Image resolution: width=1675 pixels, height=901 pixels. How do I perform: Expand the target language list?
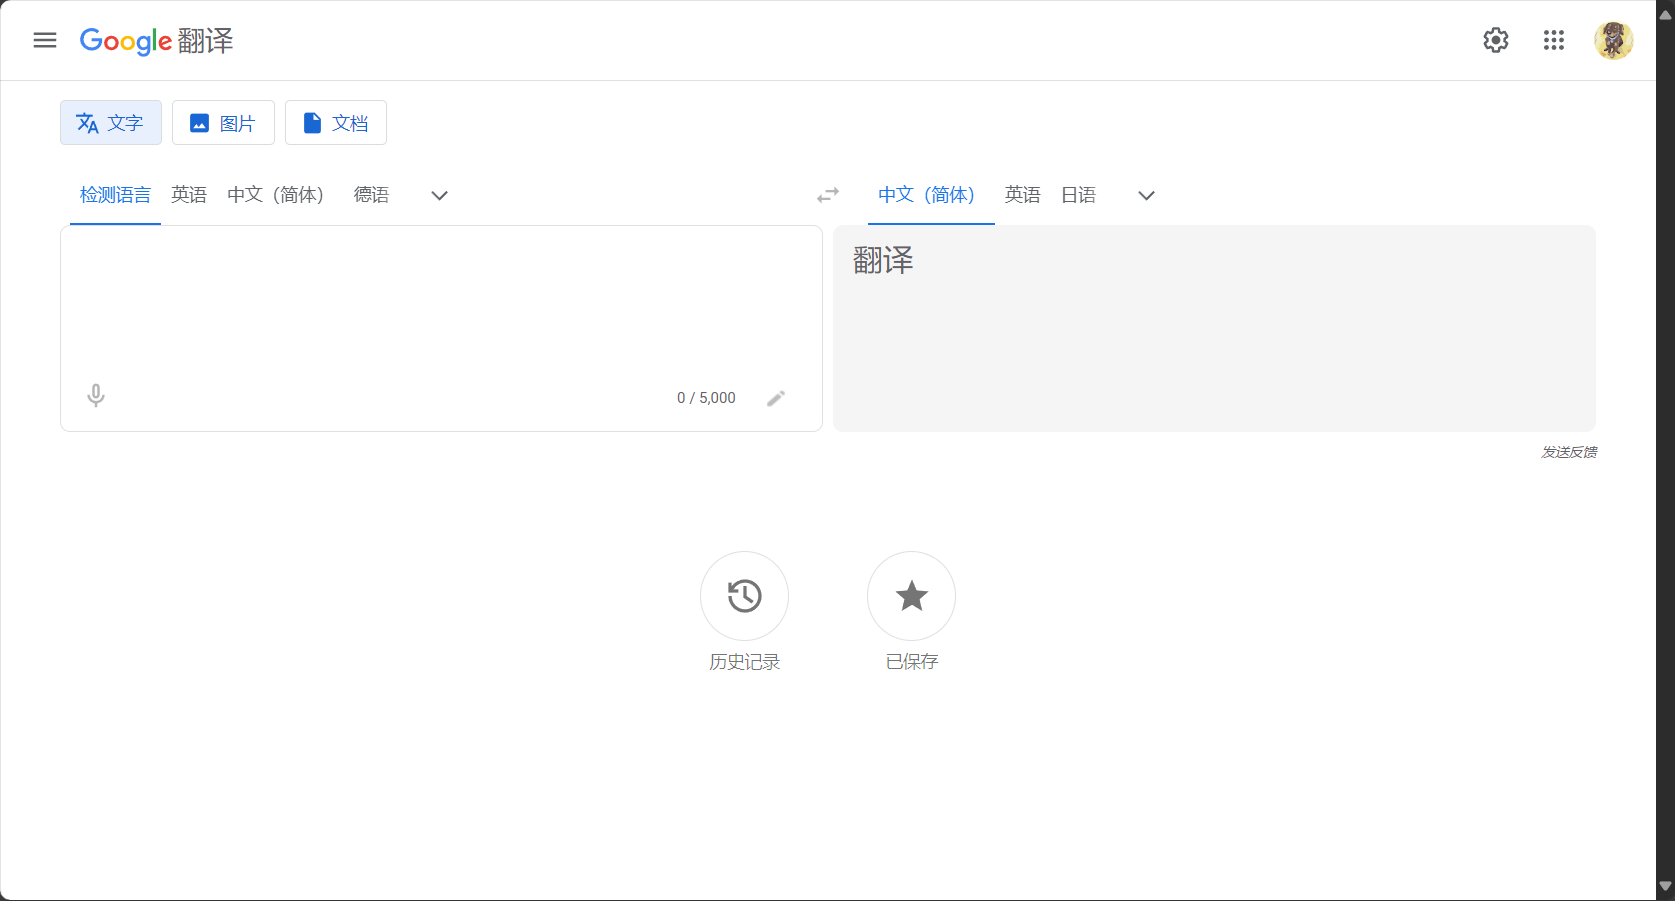[x=1147, y=196]
